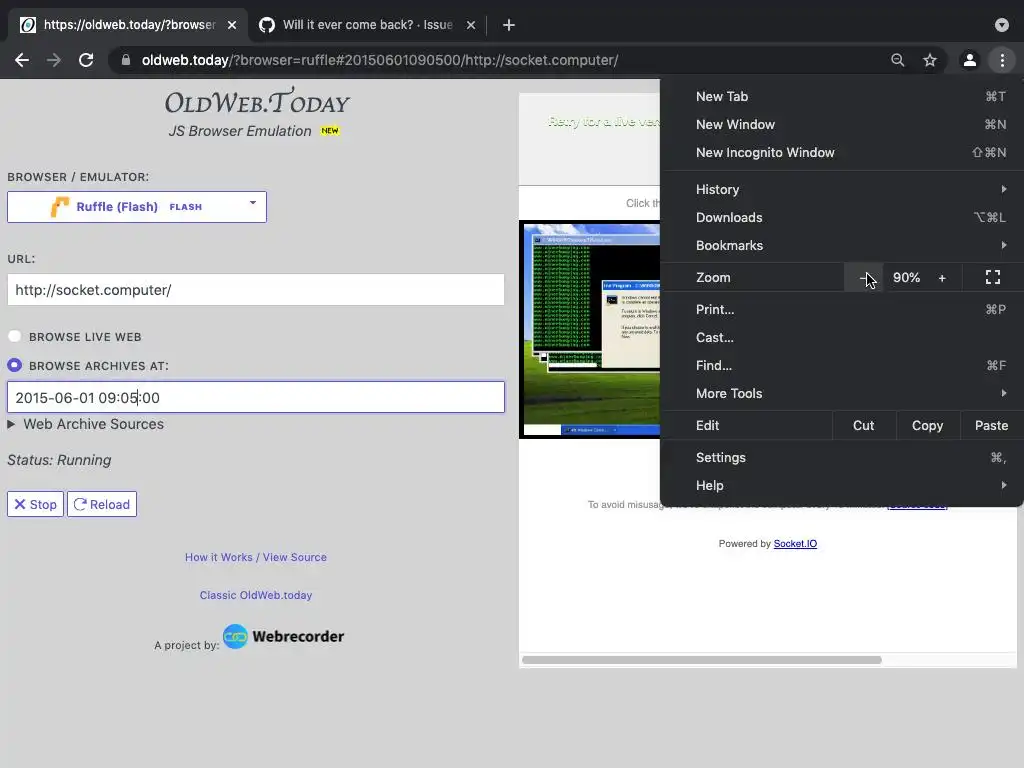The image size is (1024, 768).
Task: Increase zoom with the plus button
Action: 942,278
